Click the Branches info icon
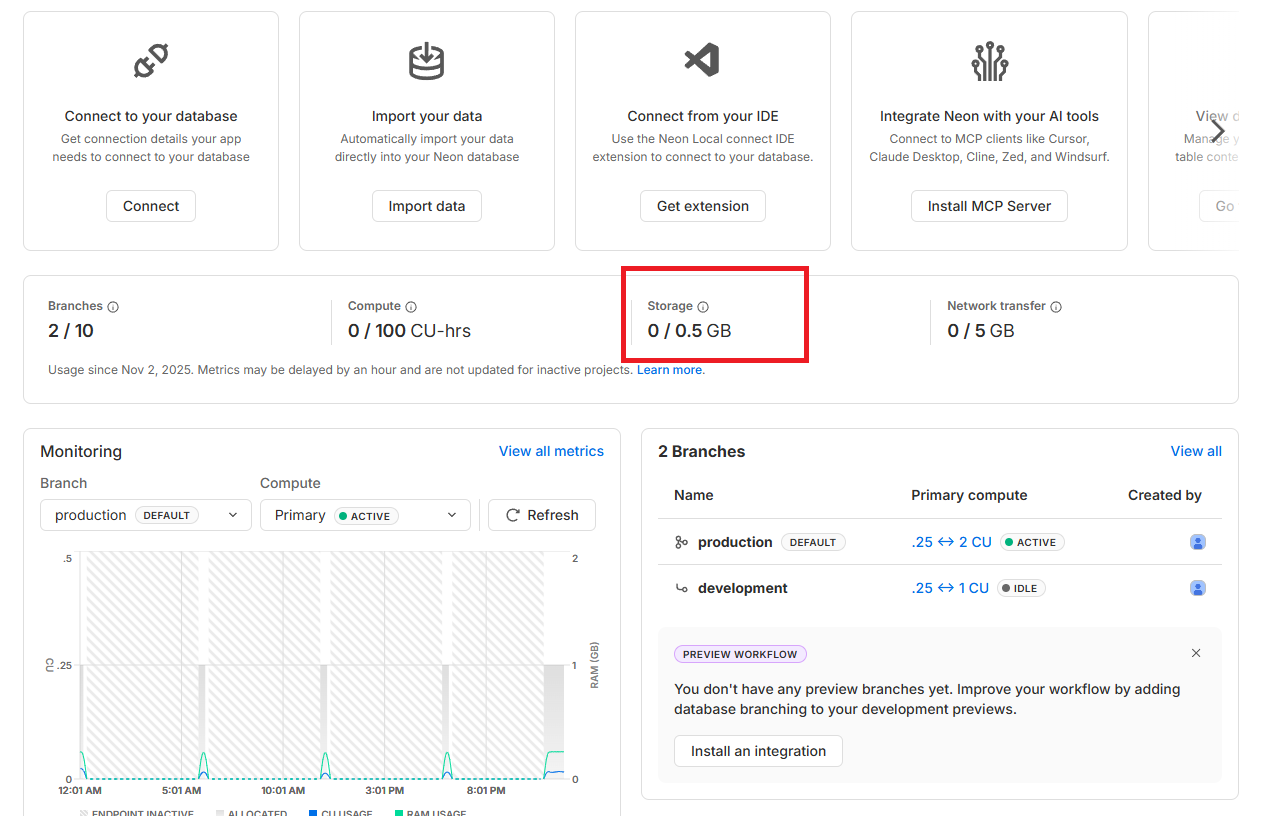Image resolution: width=1261 pixels, height=816 pixels. point(113,307)
